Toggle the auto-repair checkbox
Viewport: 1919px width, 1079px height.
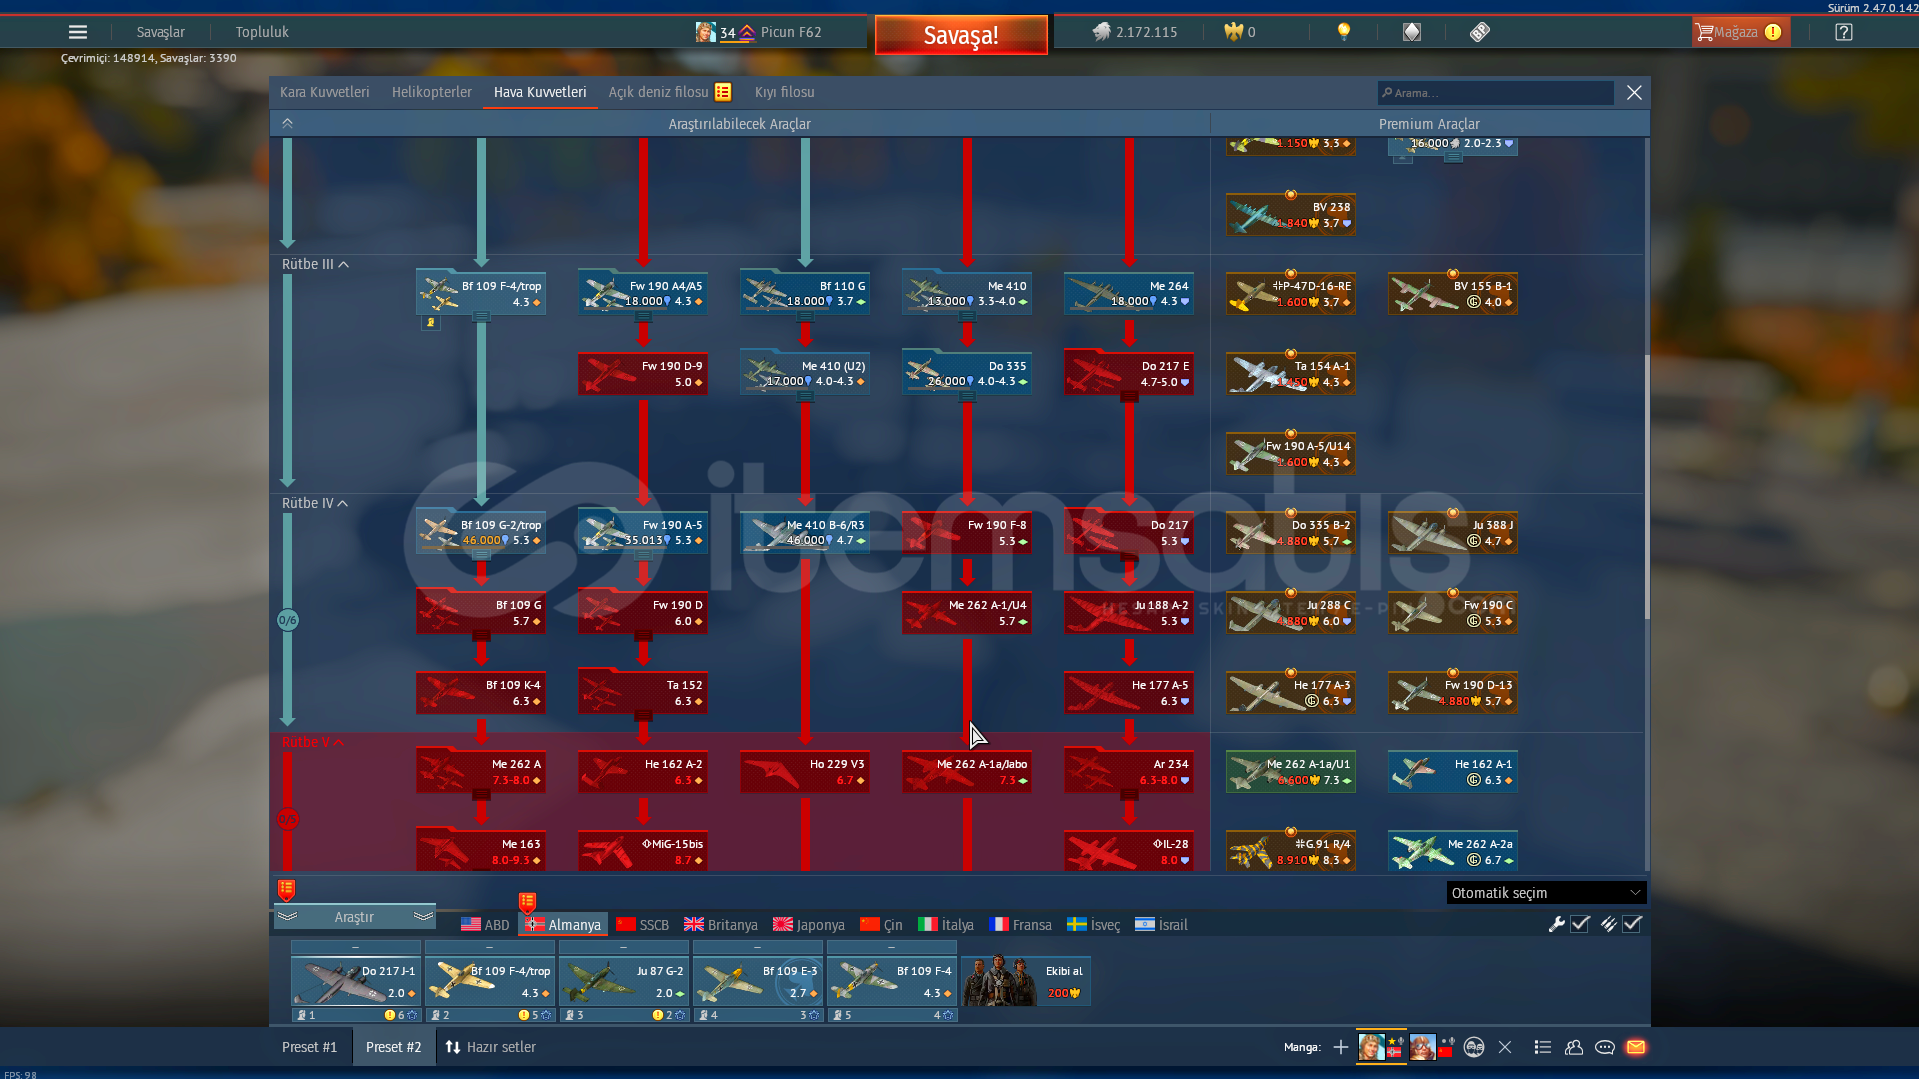(x=1580, y=924)
